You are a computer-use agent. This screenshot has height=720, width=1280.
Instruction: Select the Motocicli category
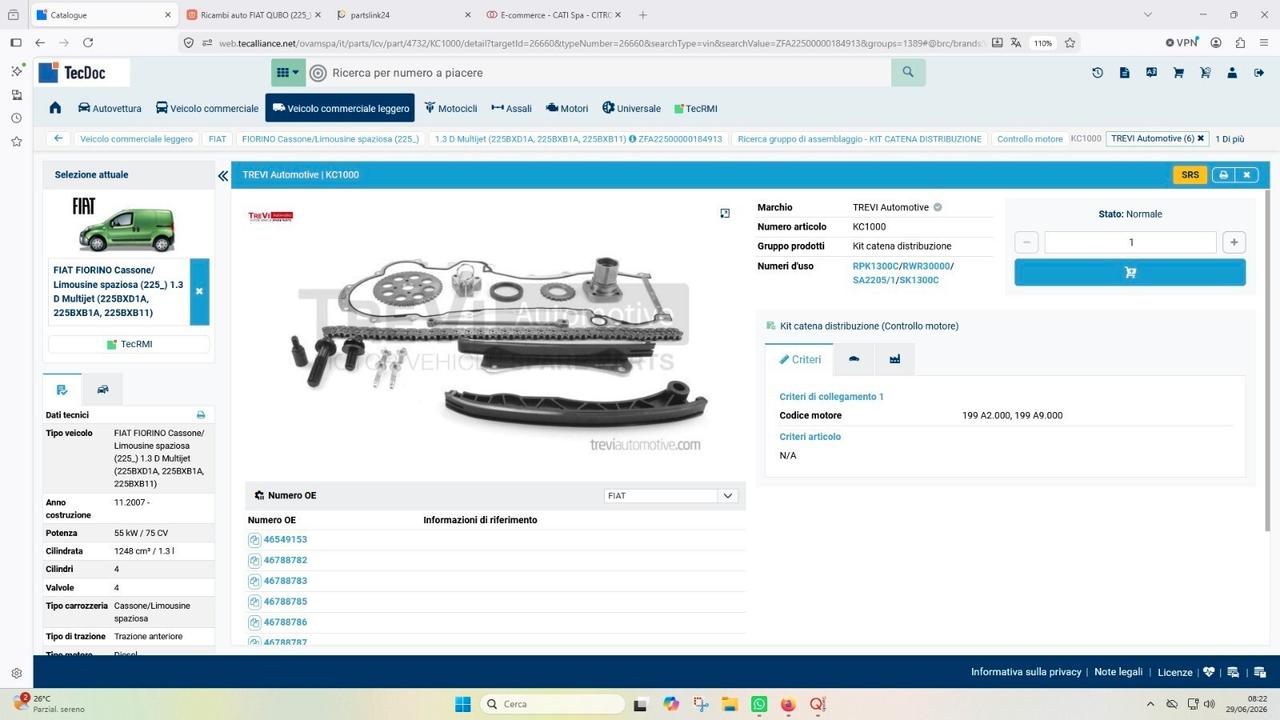tap(451, 108)
